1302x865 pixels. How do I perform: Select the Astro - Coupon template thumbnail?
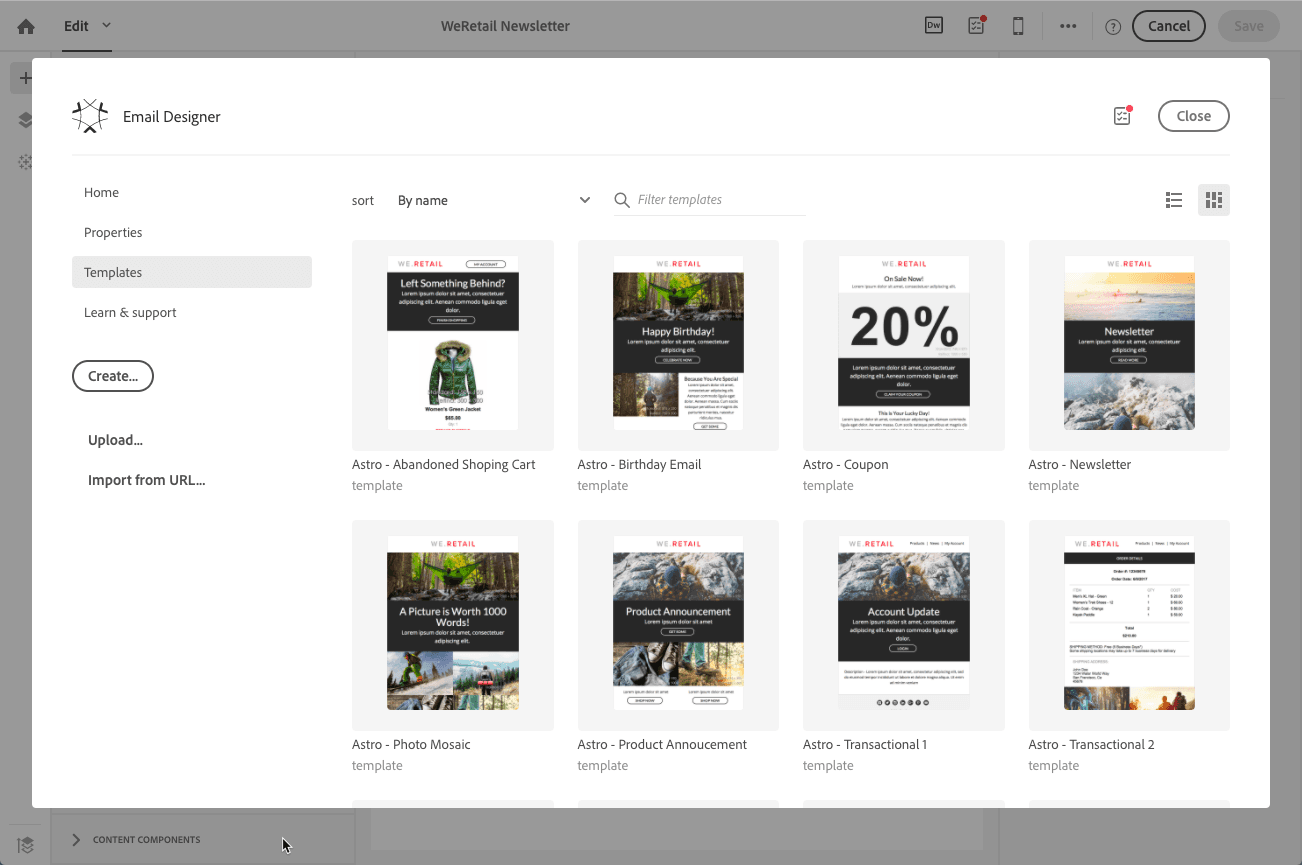click(904, 345)
